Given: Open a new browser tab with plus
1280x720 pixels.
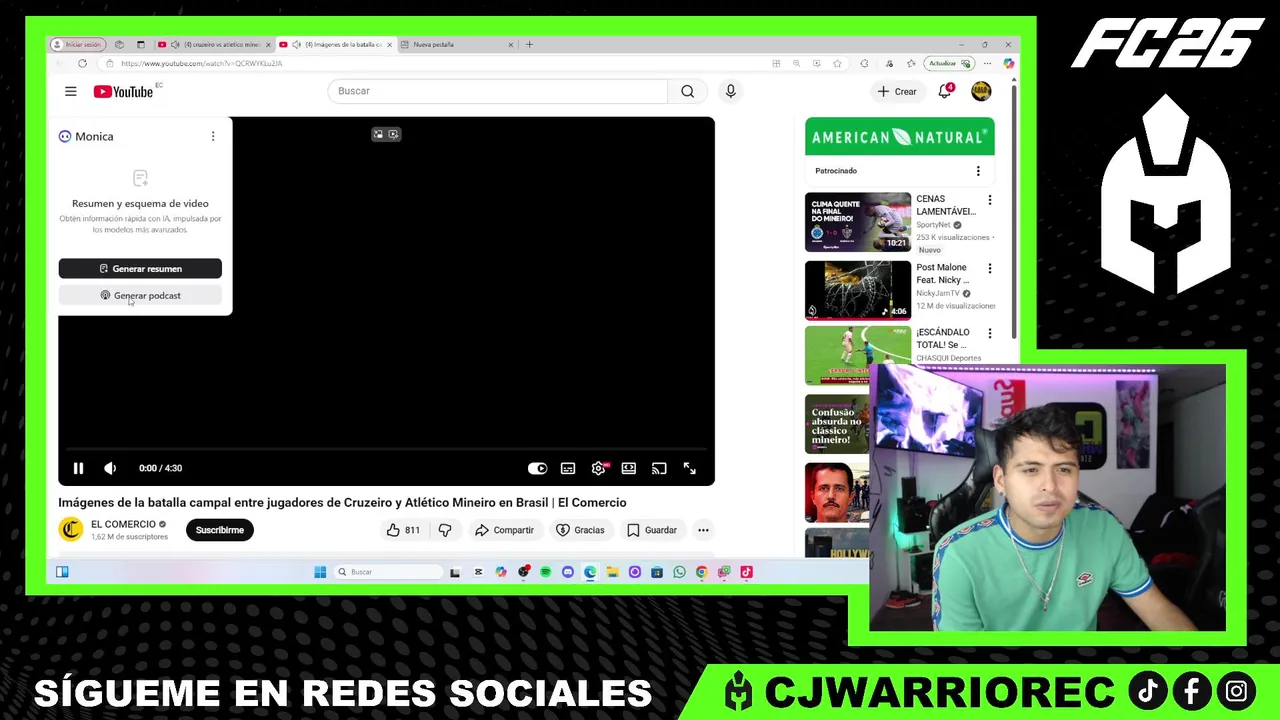Looking at the screenshot, I should [x=529, y=44].
